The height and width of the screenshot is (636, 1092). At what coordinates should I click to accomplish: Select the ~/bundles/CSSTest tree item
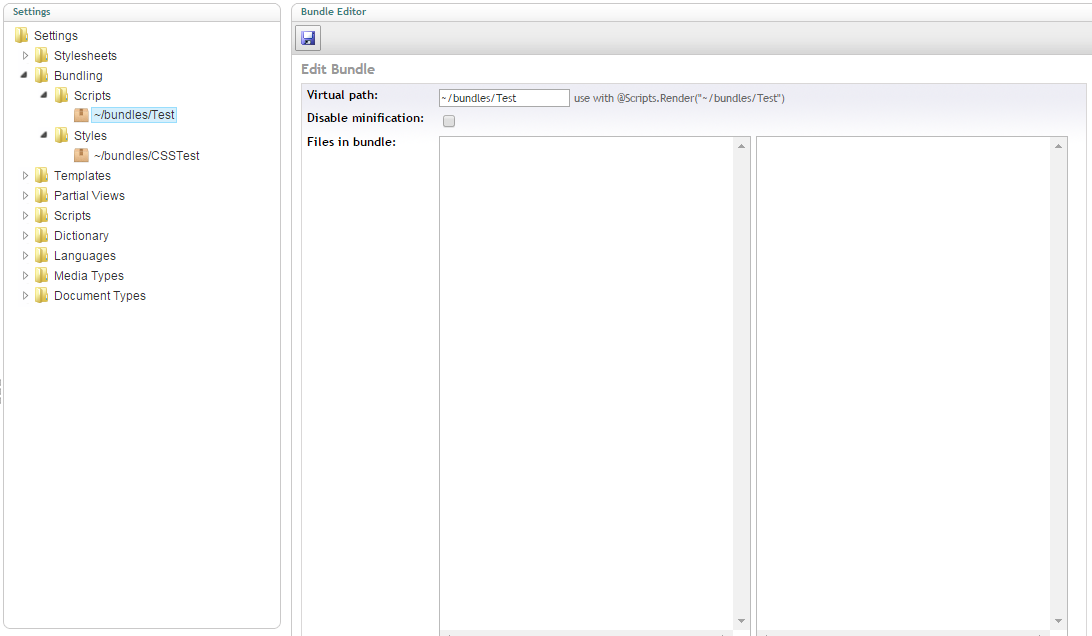146,155
